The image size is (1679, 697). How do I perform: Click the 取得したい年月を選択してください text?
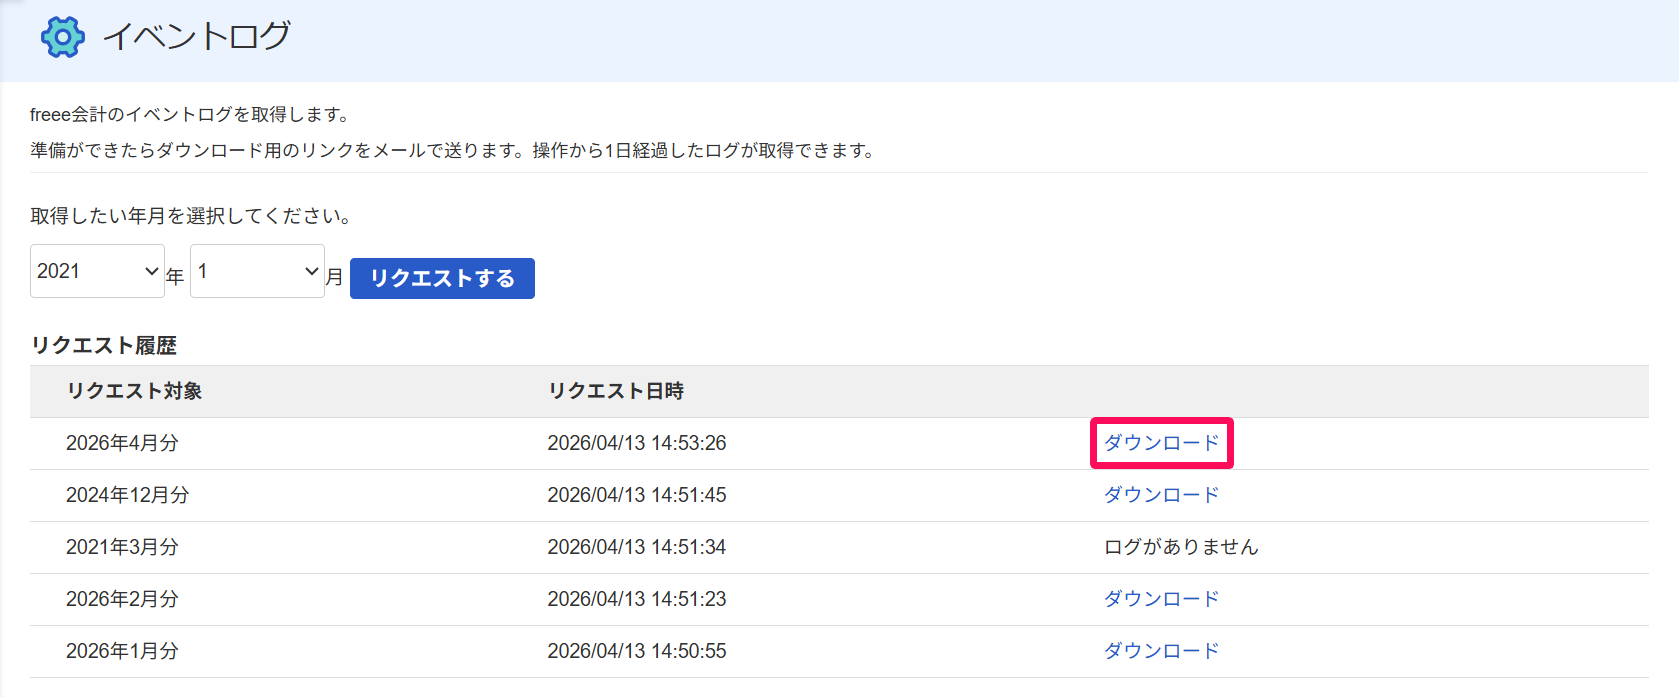pos(190,216)
